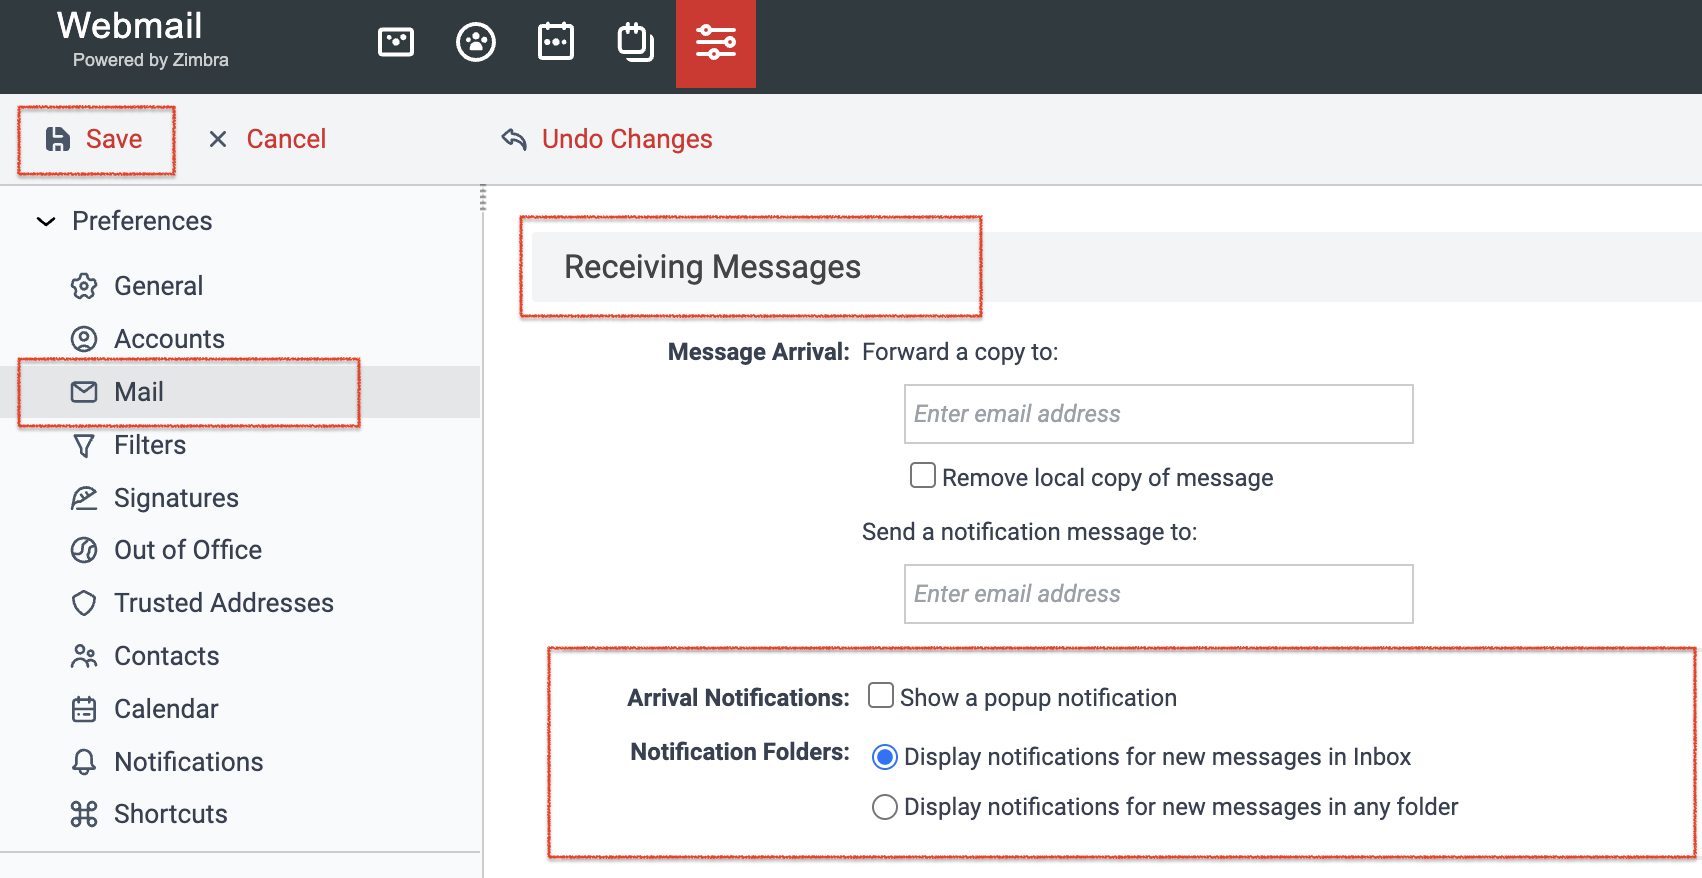Image resolution: width=1702 pixels, height=878 pixels.
Task: Click the Contacts people icon in the sidebar
Action: tap(84, 656)
